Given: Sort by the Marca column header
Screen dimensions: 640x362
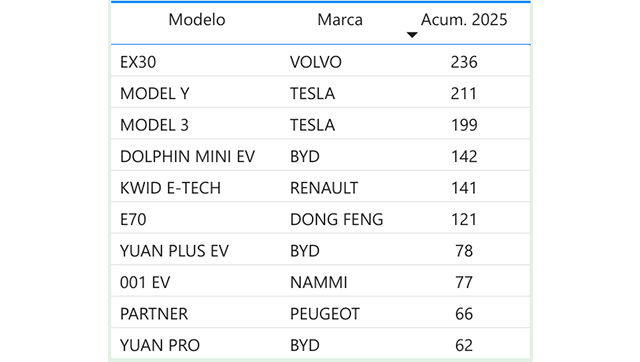Looking at the screenshot, I should point(340,20).
